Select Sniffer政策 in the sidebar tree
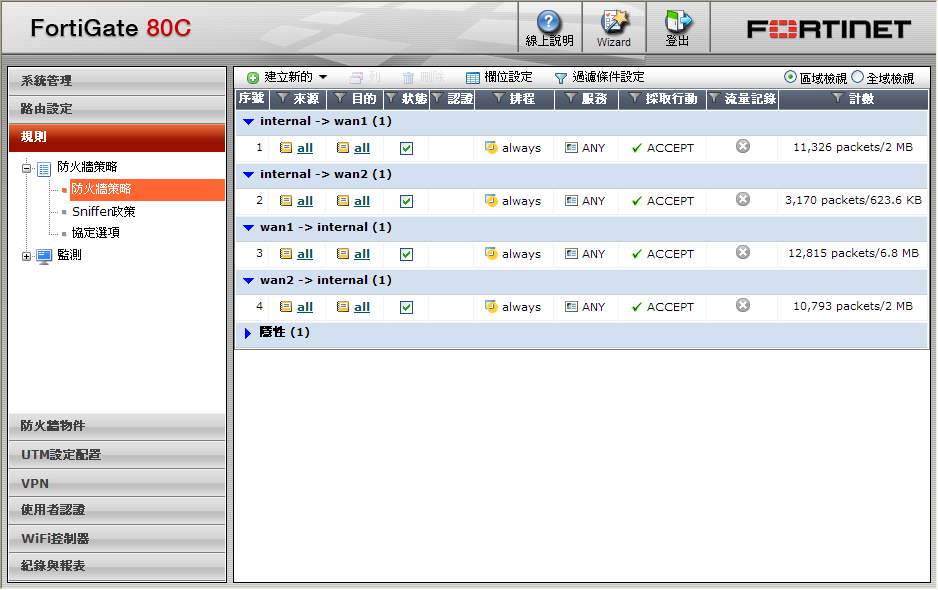Screen dimensions: 938x590 pos(103,211)
